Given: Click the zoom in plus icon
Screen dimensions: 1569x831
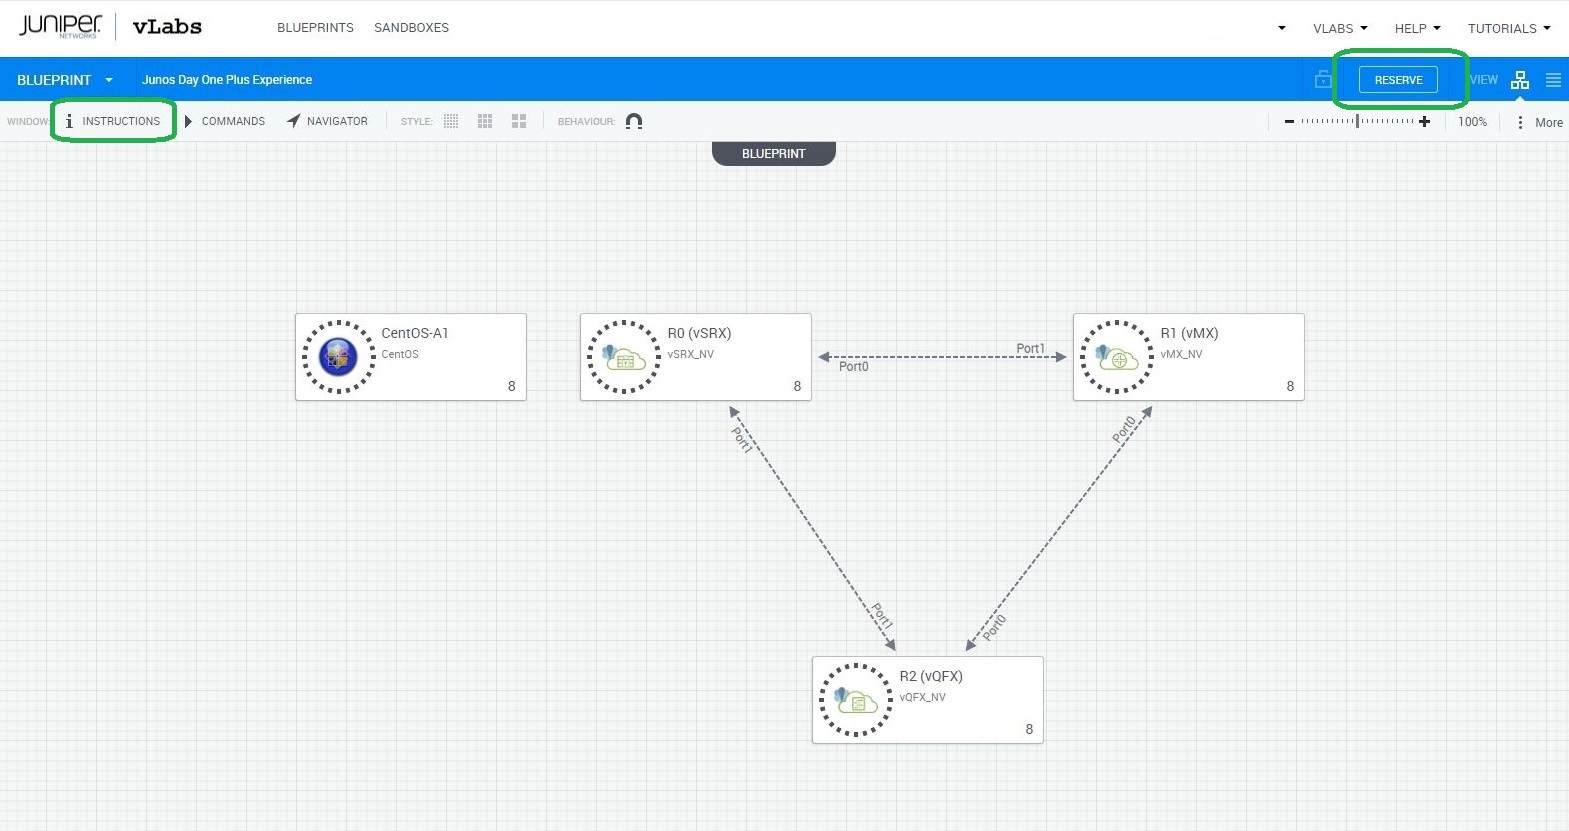Looking at the screenshot, I should coord(1424,122).
